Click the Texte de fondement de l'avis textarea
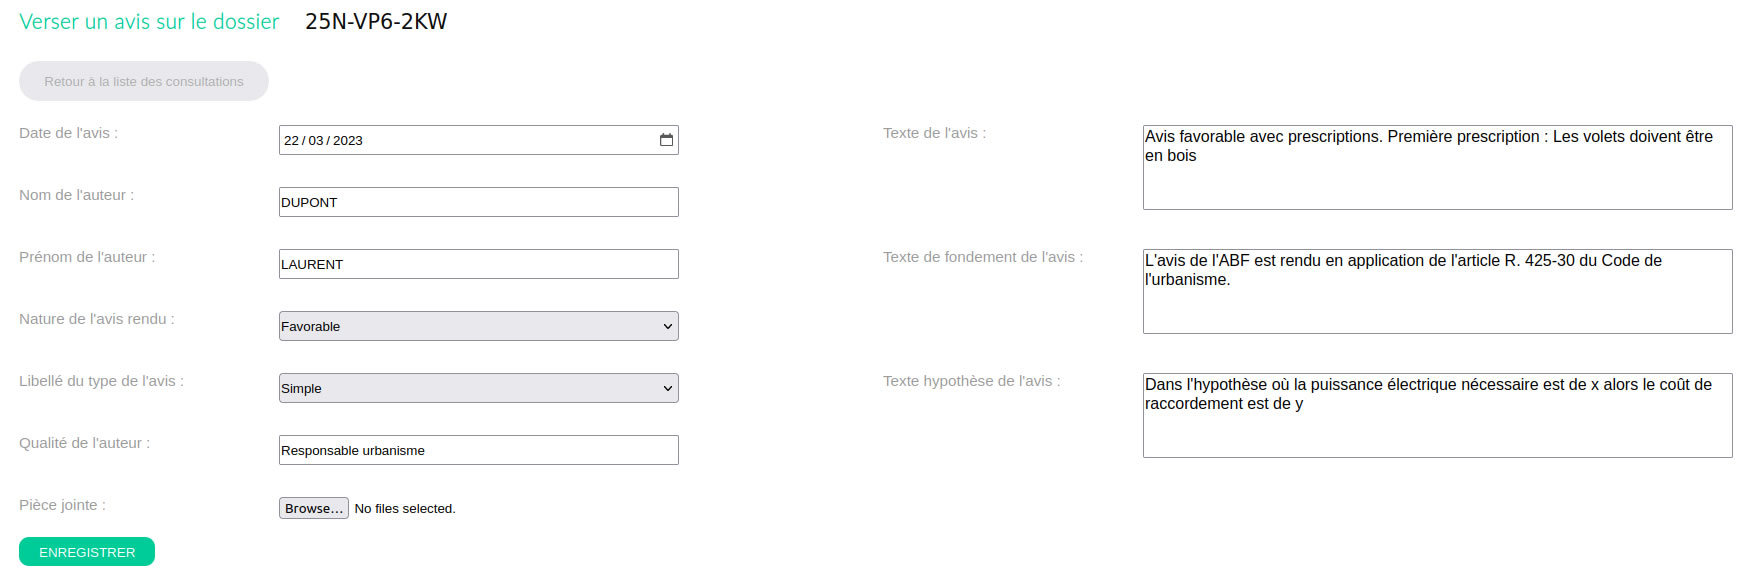The height and width of the screenshot is (583, 1745). 1437,291
